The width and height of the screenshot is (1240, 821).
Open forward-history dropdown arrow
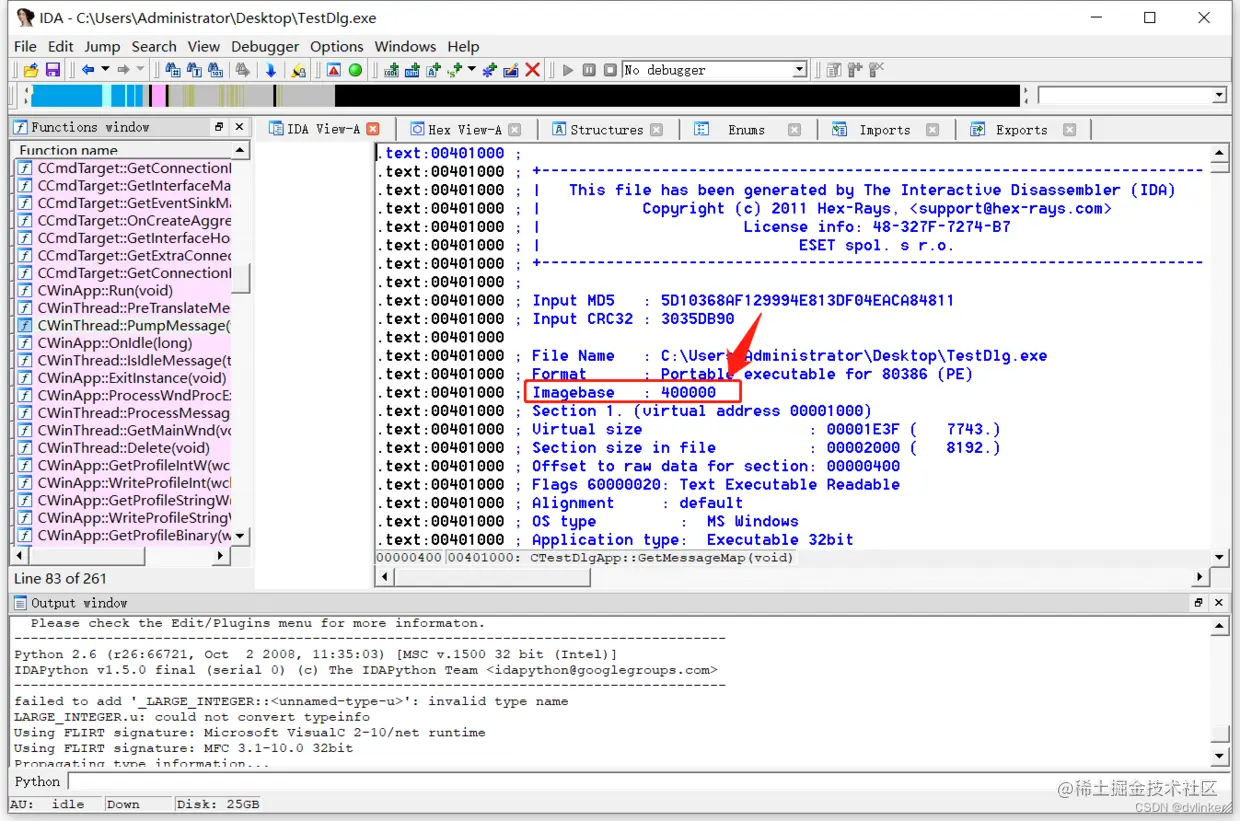coord(140,70)
